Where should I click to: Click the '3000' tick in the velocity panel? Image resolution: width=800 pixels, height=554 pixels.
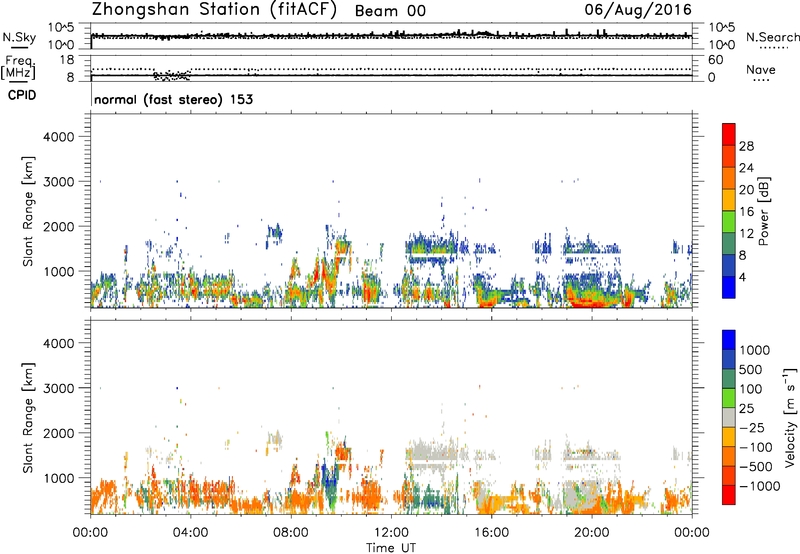[x=58, y=388]
